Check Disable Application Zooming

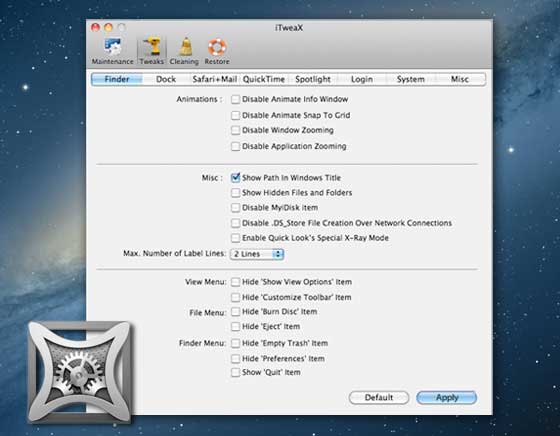[235, 146]
